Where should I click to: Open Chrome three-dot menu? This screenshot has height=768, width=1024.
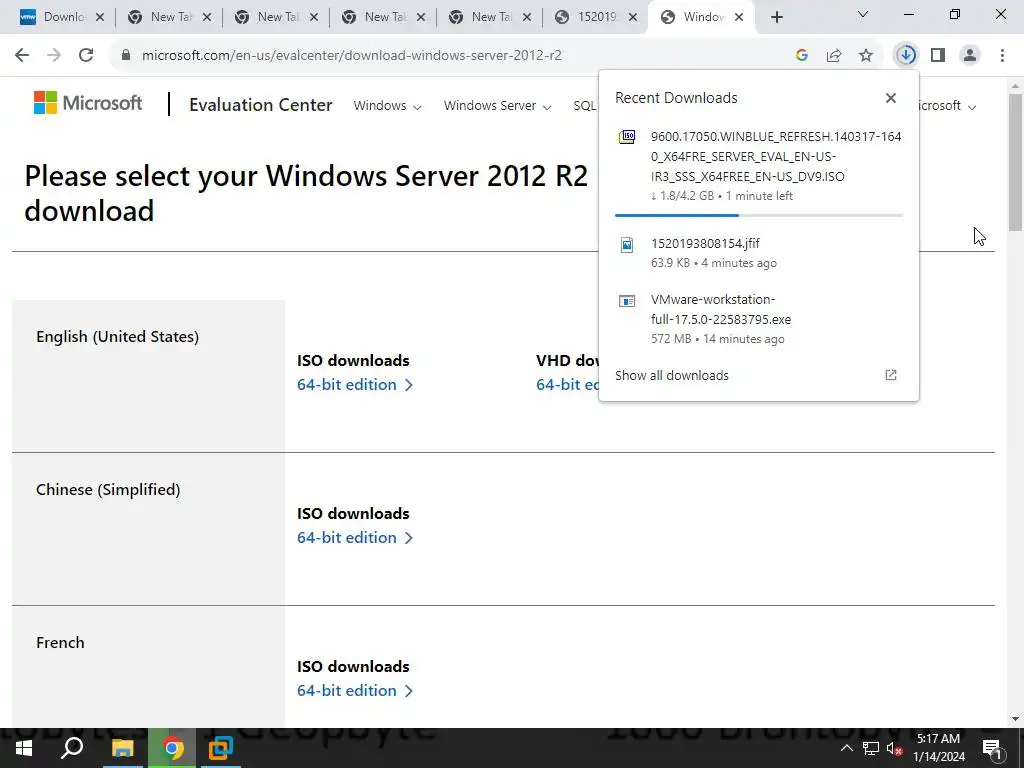point(1002,56)
